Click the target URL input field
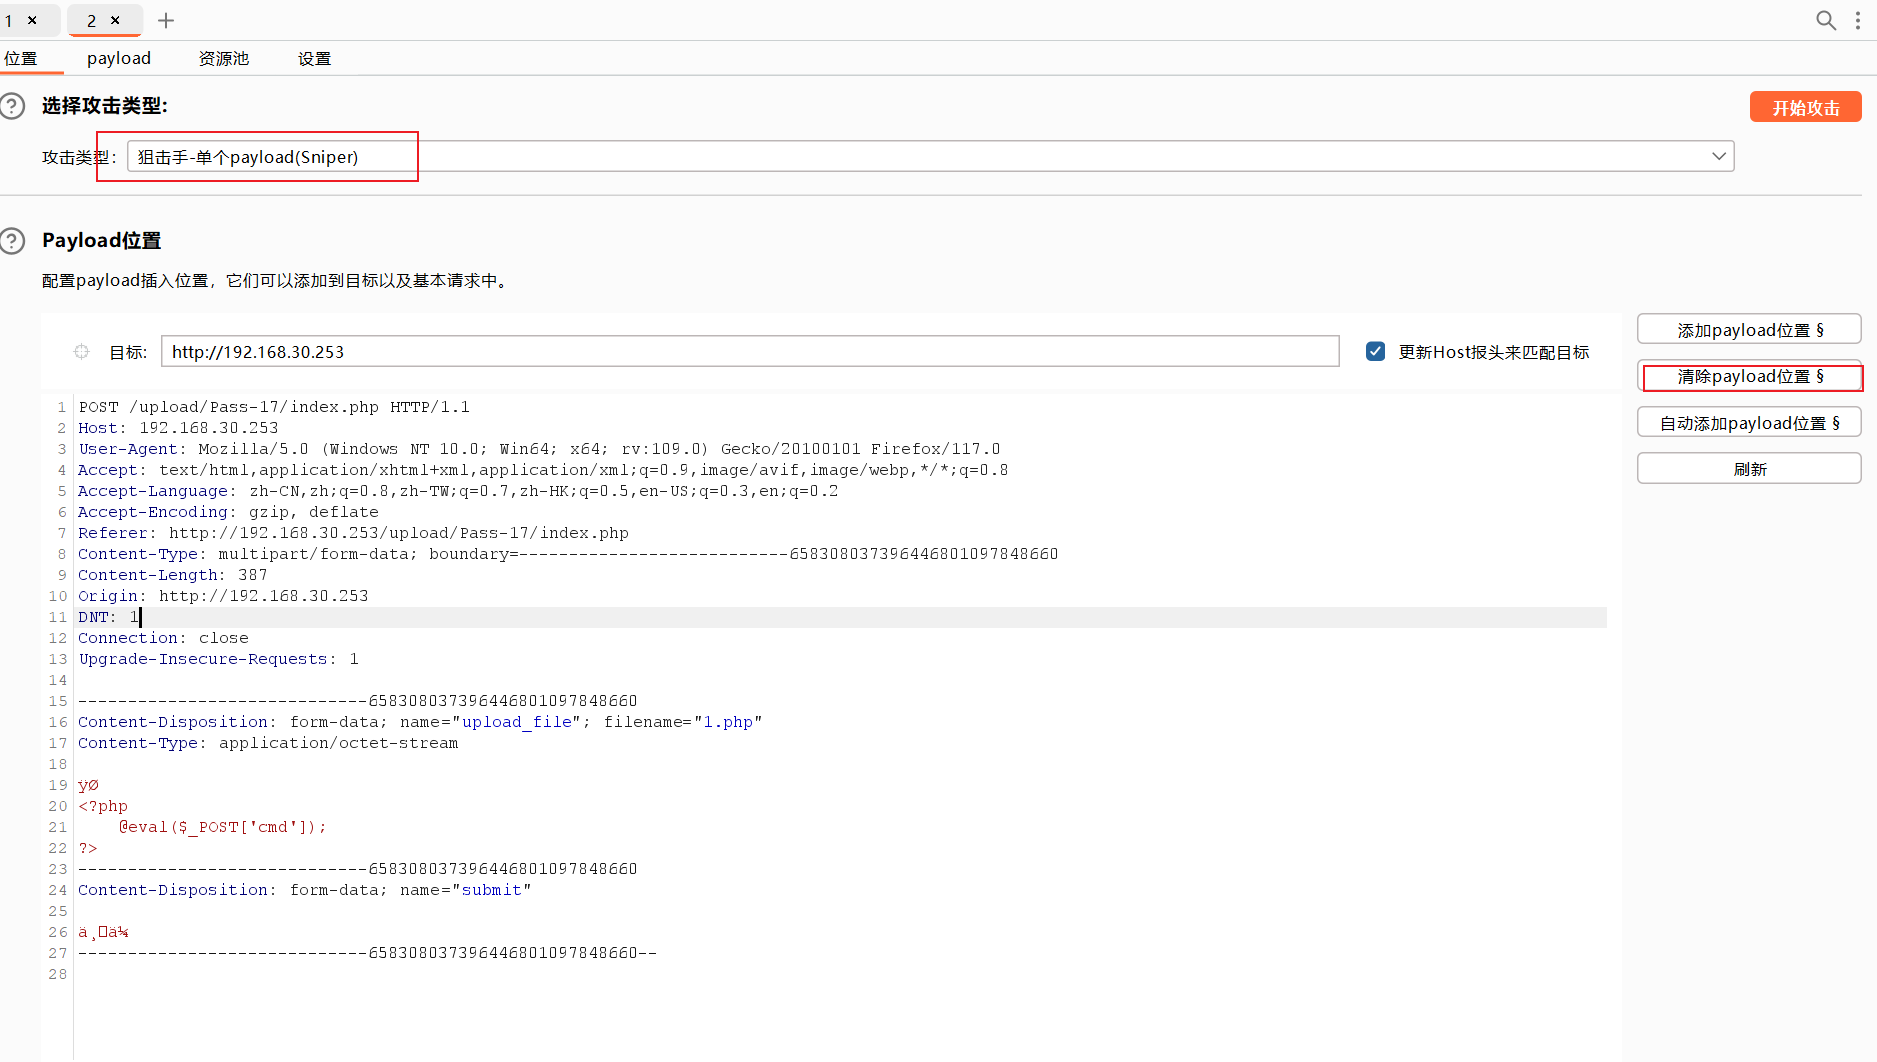Viewport: 1877px width, 1062px height. pyautogui.click(x=750, y=352)
